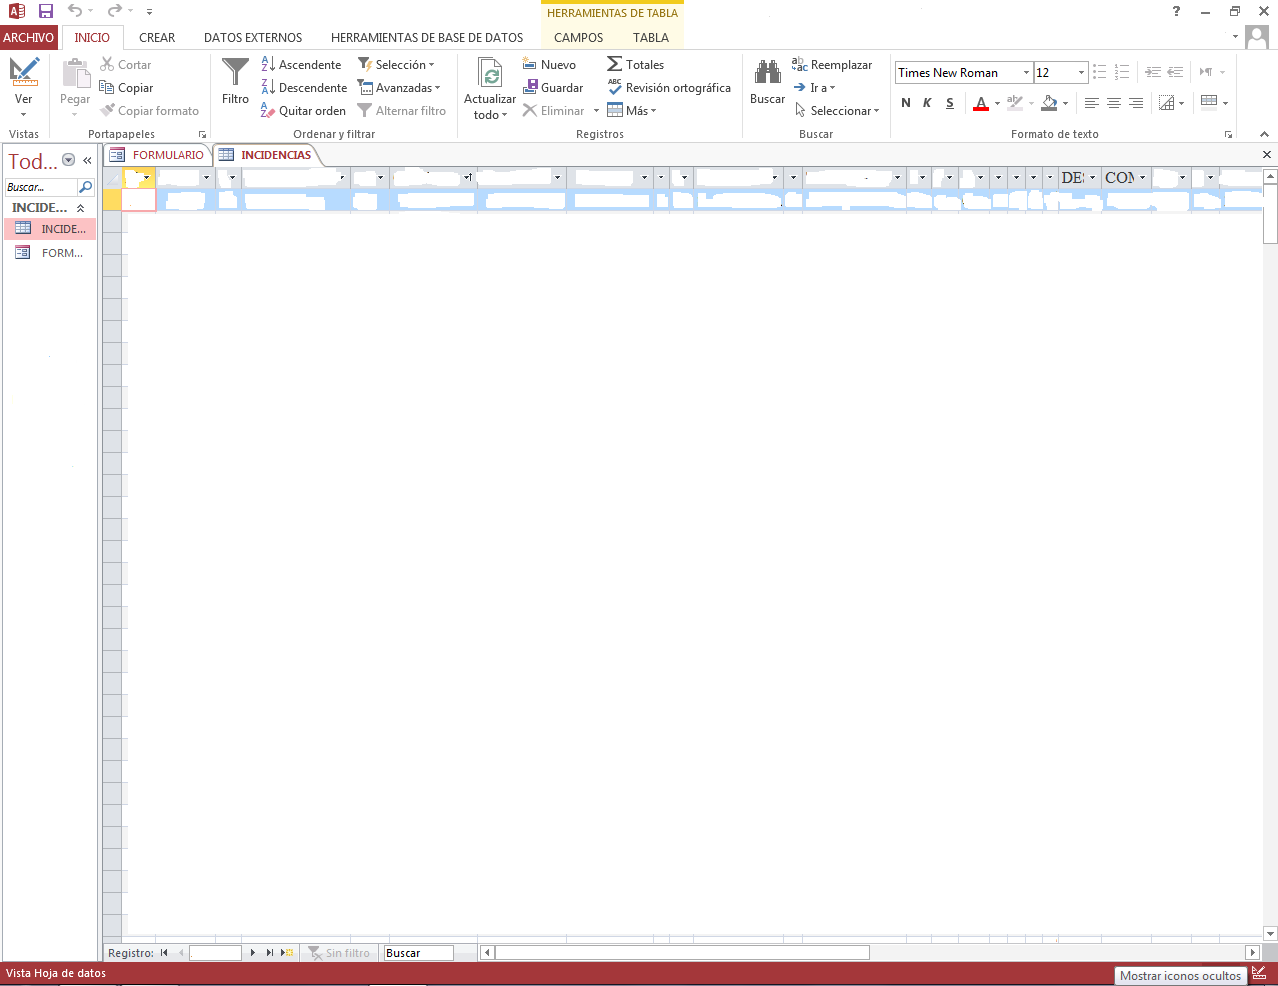Open the Times New Roman font dropdown
The image size is (1278, 986).
click(1026, 73)
